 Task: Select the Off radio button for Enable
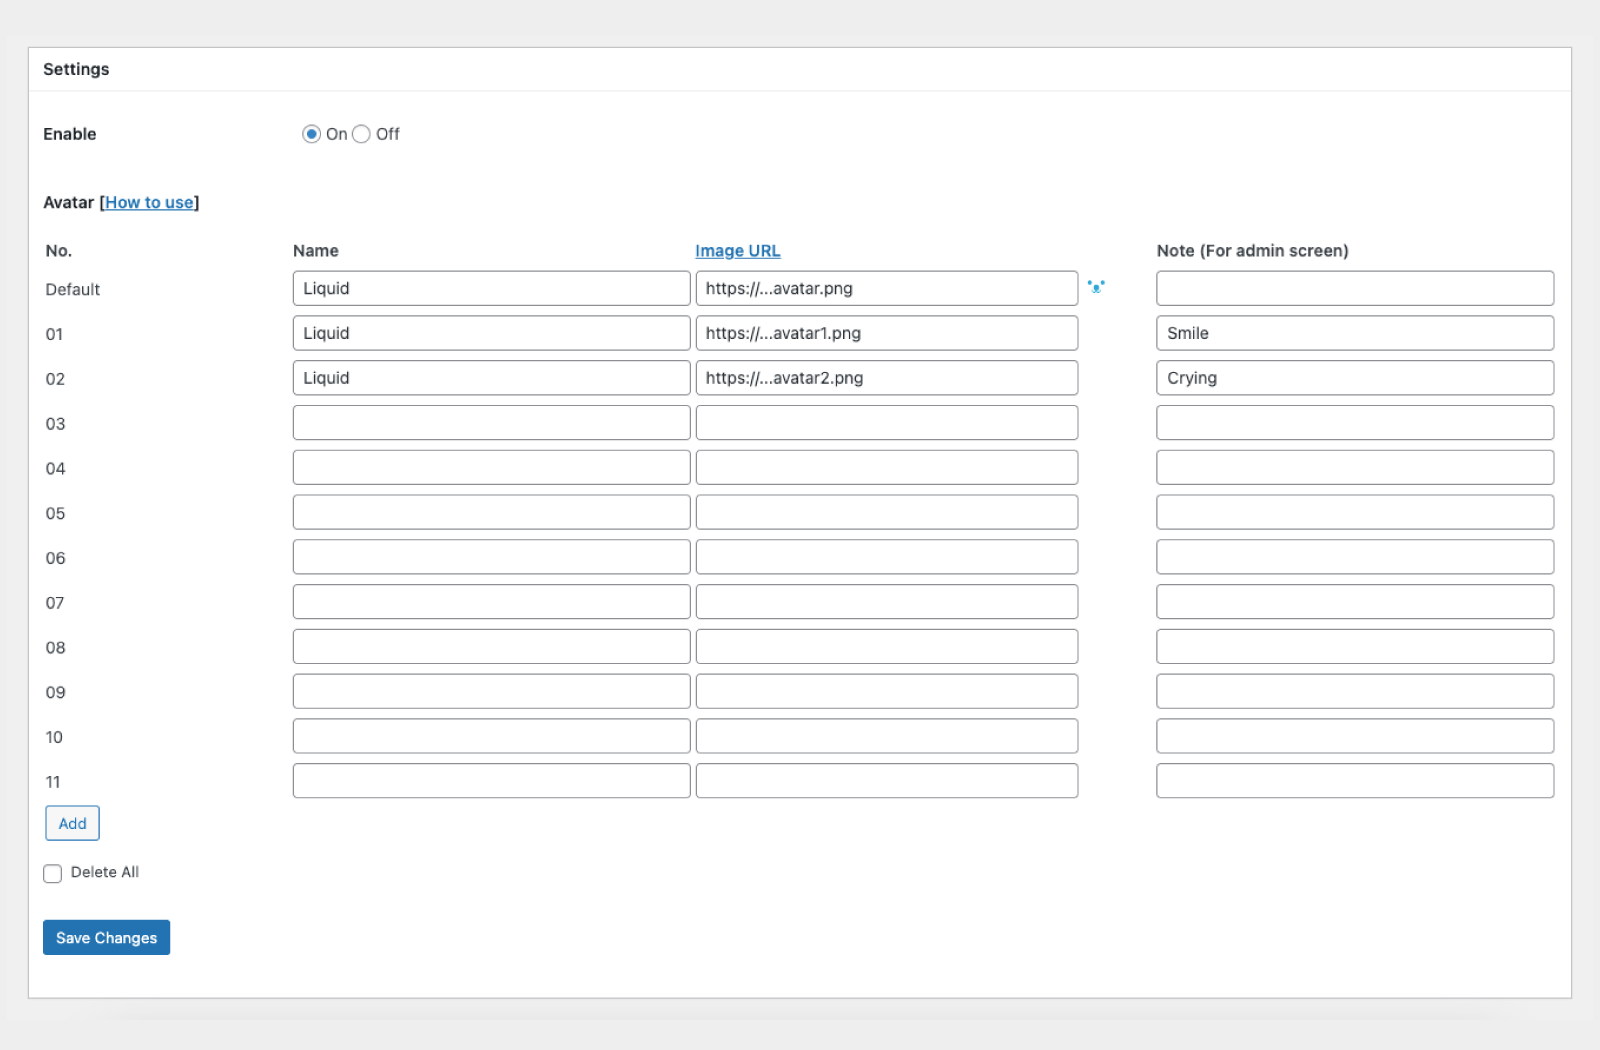pyautogui.click(x=361, y=134)
